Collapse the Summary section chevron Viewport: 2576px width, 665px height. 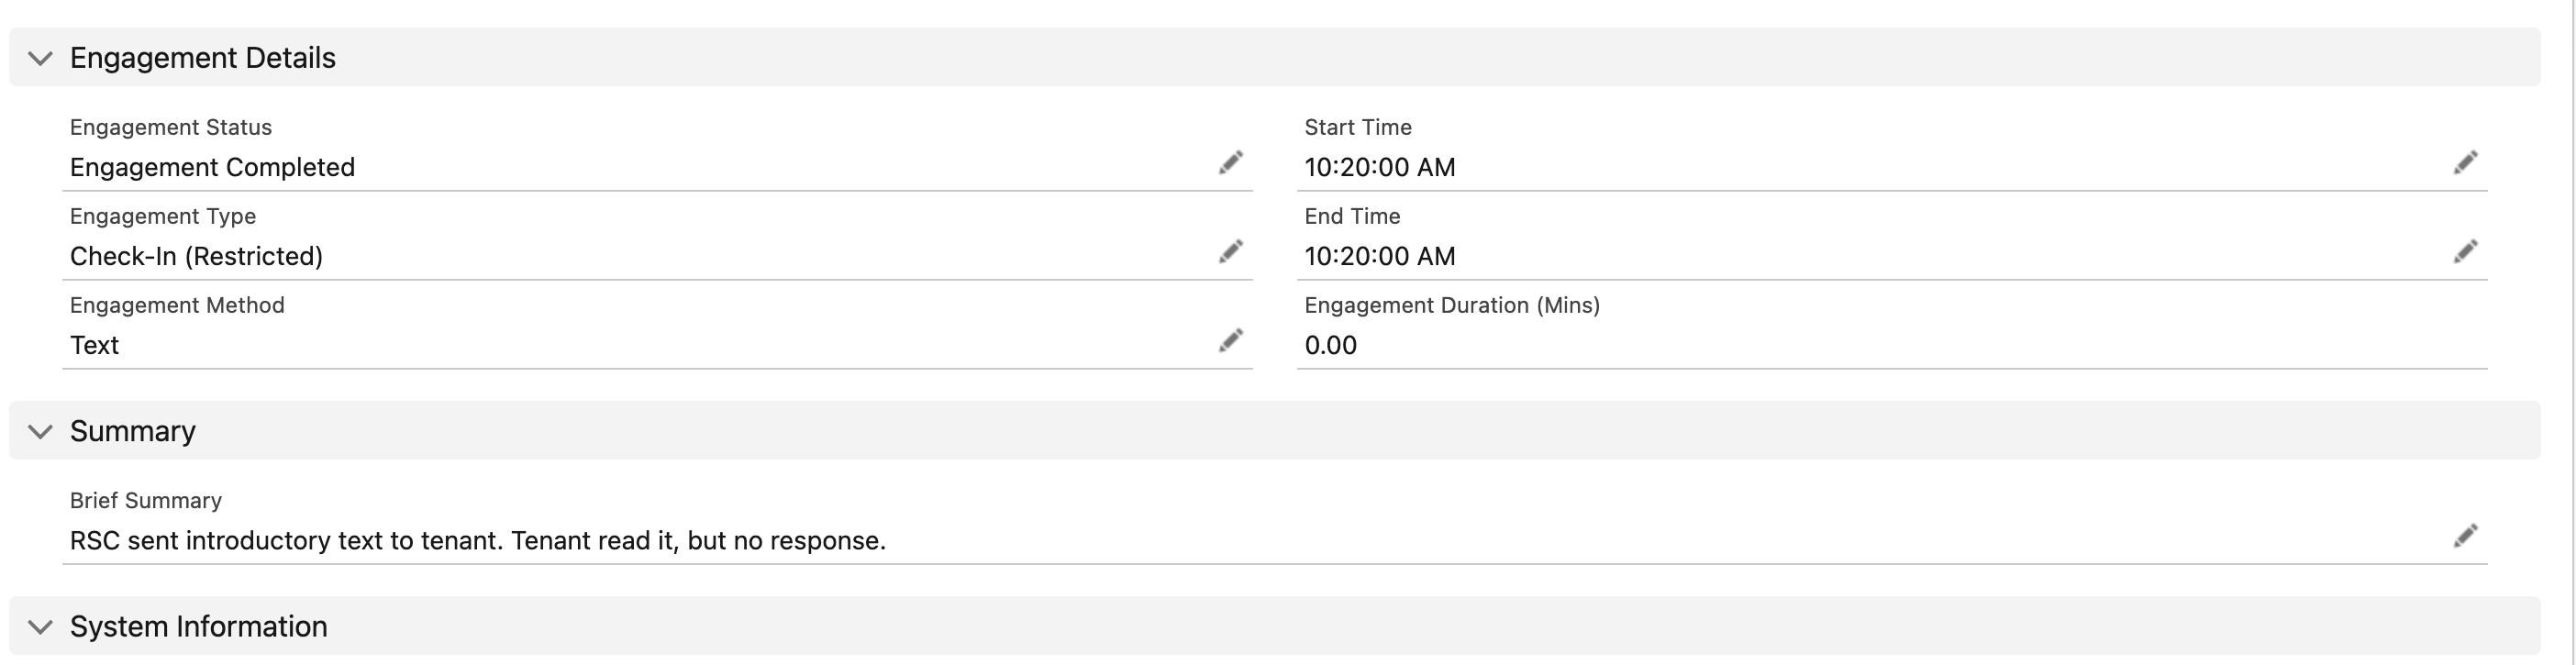click(x=40, y=431)
